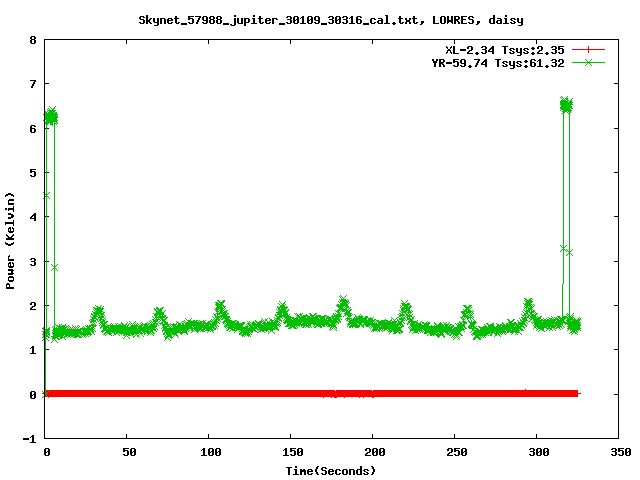
Task: Click the plot title Skynet_57988_jupiter_30109_30316_cal.txt
Action: click(x=278, y=20)
